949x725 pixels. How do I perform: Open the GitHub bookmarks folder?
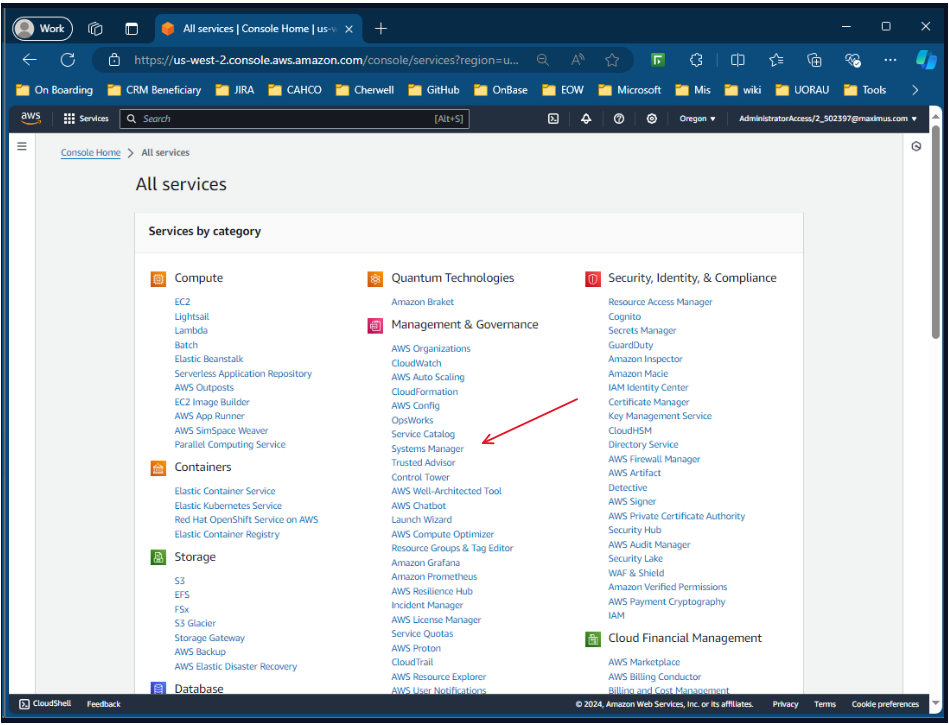(434, 90)
